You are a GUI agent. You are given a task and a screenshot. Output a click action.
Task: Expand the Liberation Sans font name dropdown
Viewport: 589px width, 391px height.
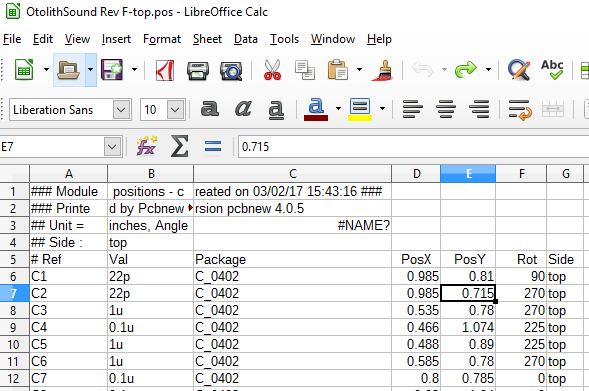pyautogui.click(x=121, y=110)
